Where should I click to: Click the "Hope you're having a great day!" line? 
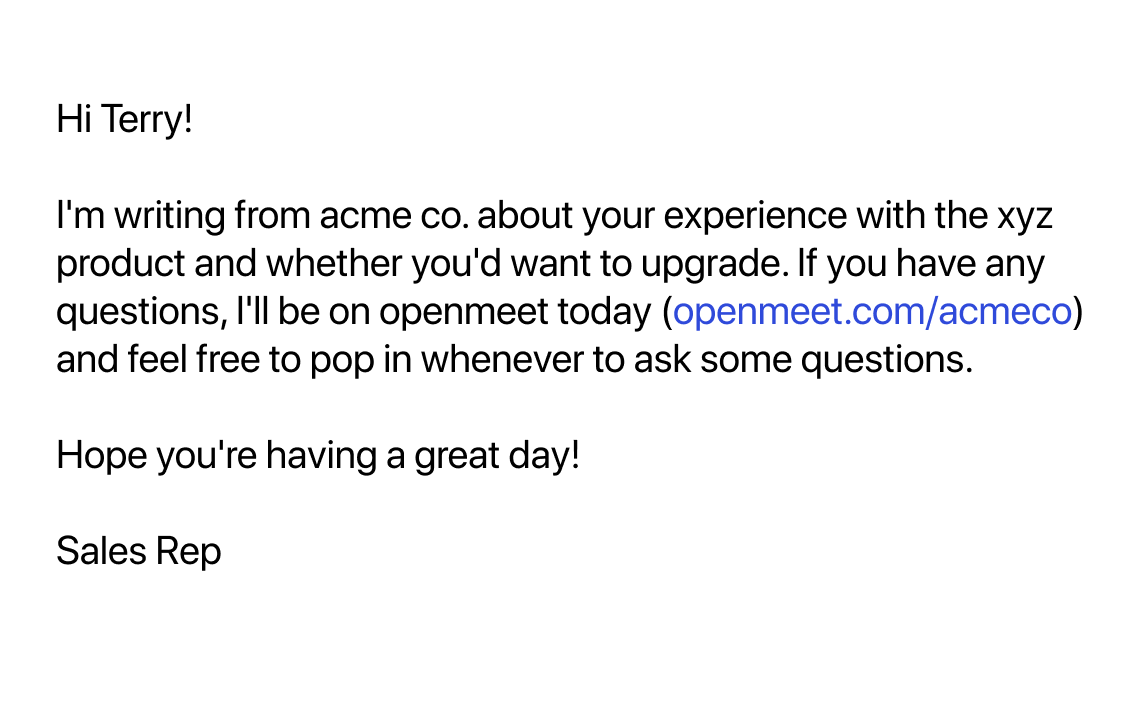(x=318, y=456)
